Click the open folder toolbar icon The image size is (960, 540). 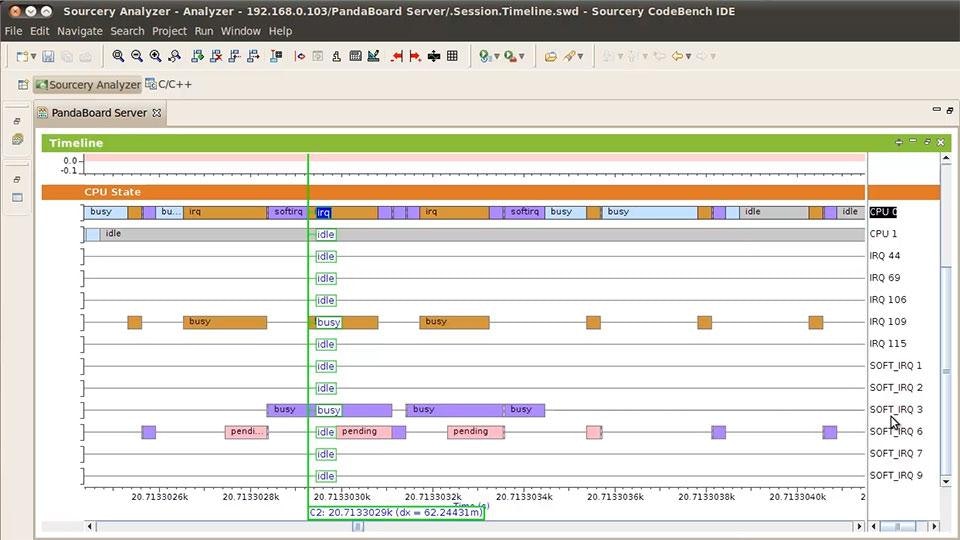coord(550,56)
